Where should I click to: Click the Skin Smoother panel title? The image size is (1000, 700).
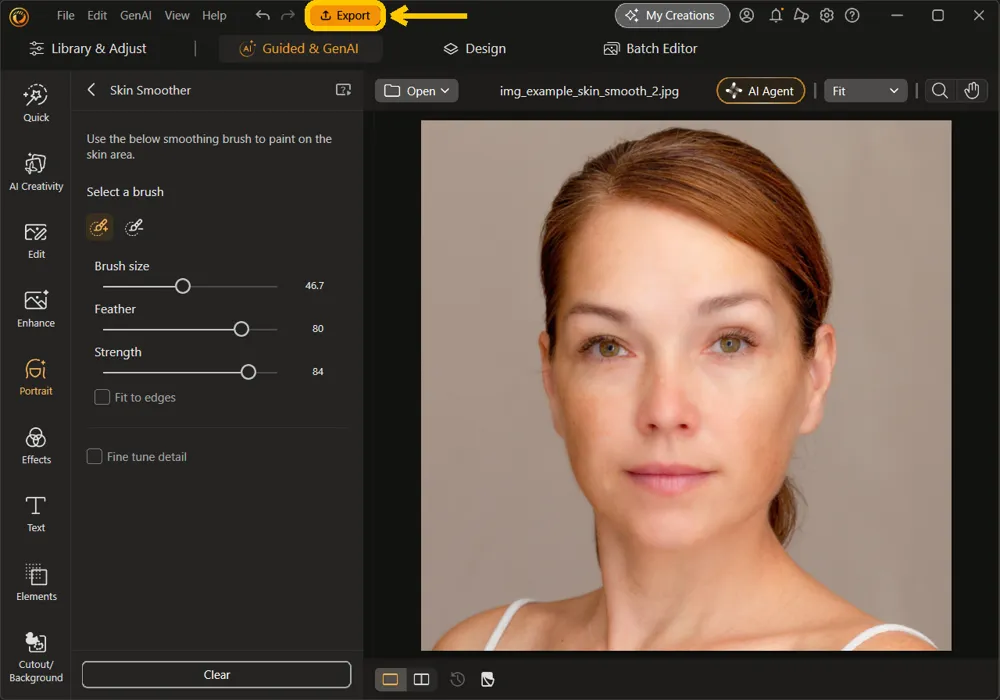[x=150, y=90]
